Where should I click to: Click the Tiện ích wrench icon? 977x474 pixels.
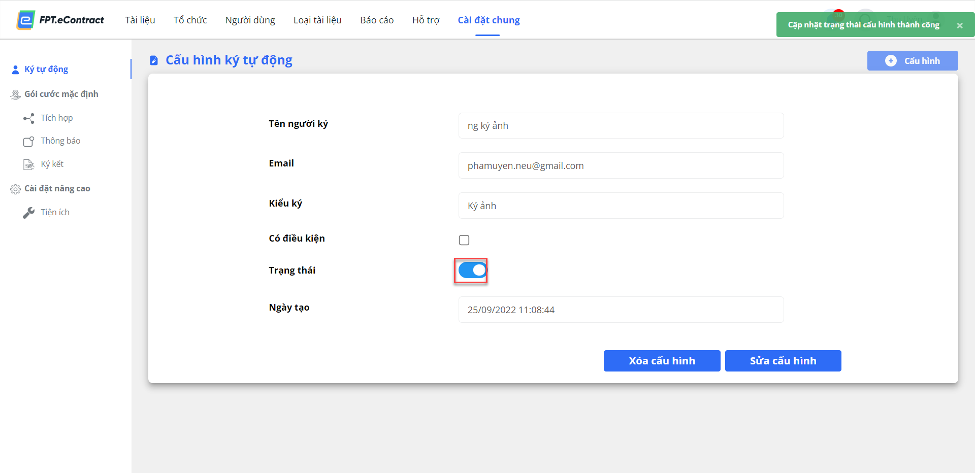[29, 213]
